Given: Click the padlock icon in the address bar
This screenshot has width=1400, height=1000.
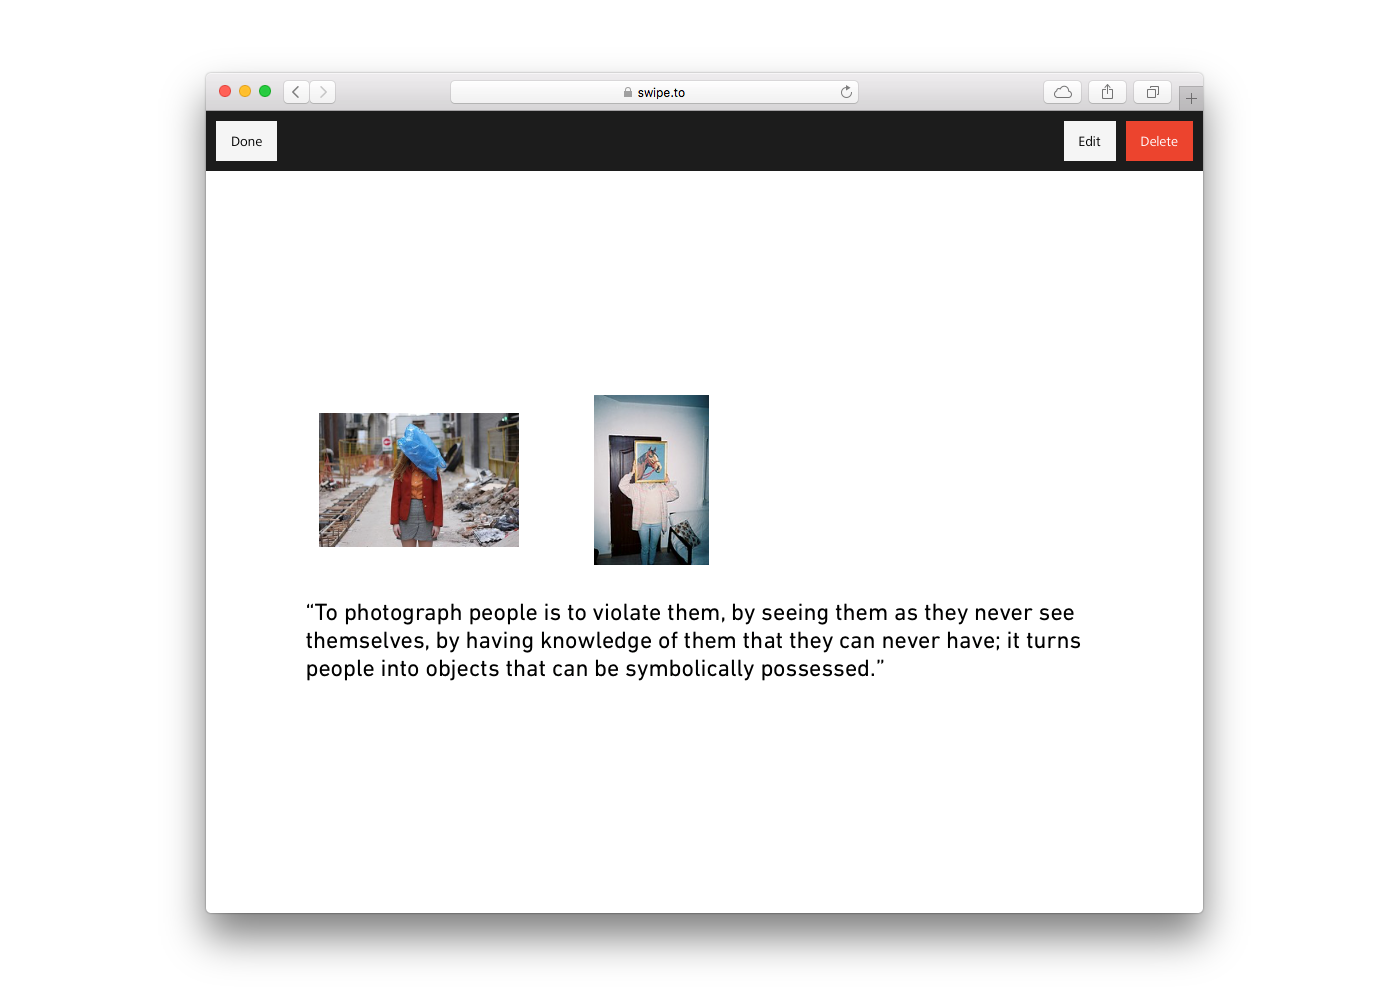Looking at the screenshot, I should point(628,91).
